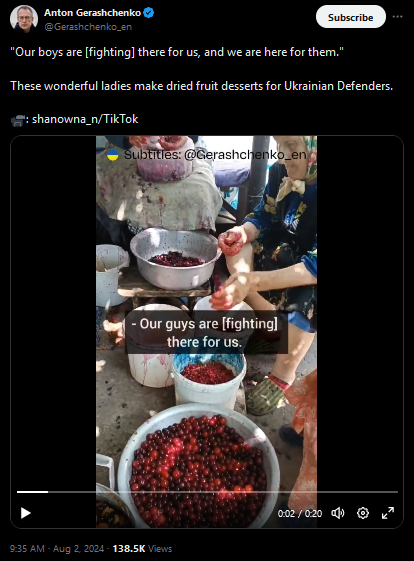Click the on-video subtitle caption box
This screenshot has width=414, height=561.
tap(206, 332)
